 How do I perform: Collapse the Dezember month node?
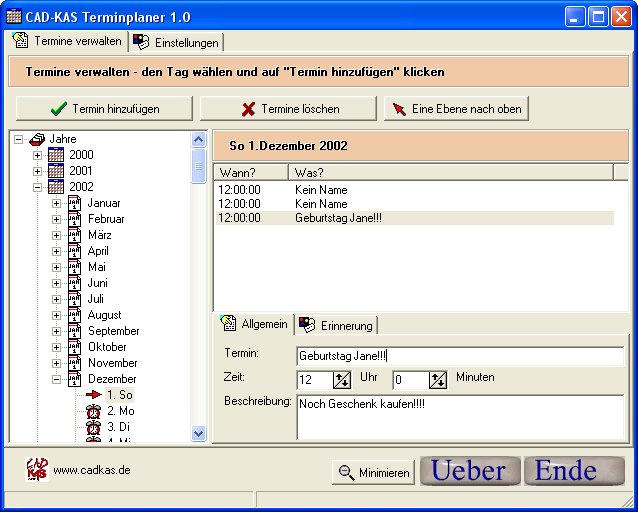(57, 379)
